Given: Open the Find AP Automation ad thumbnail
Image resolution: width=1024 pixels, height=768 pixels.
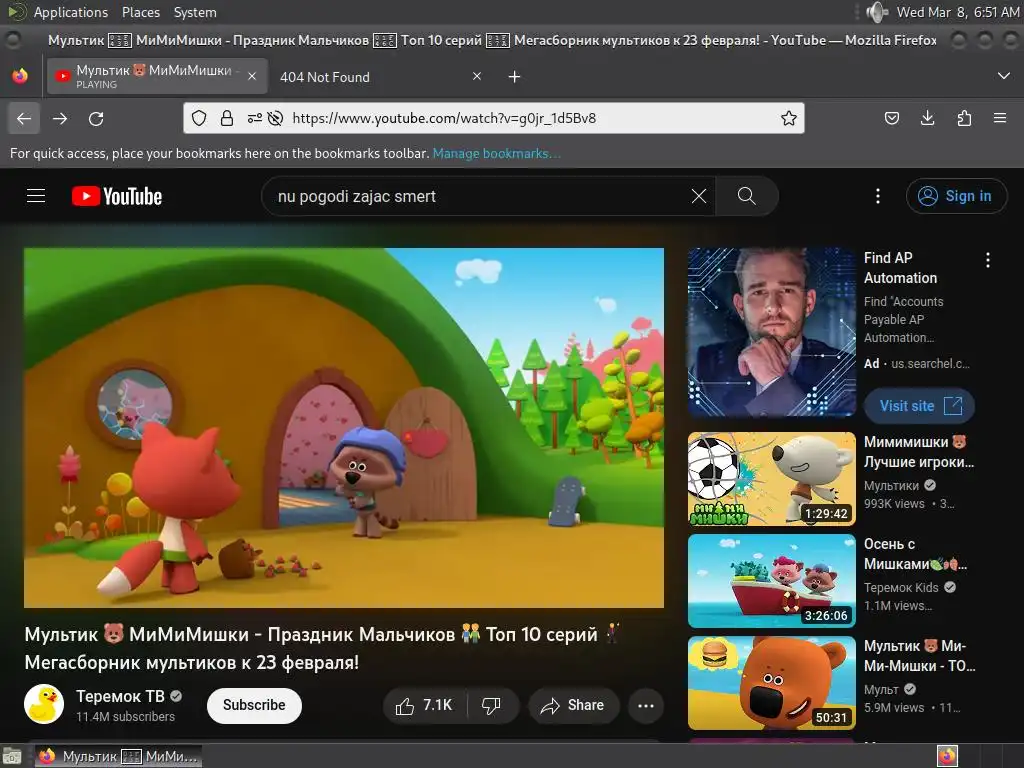Looking at the screenshot, I should [x=772, y=332].
